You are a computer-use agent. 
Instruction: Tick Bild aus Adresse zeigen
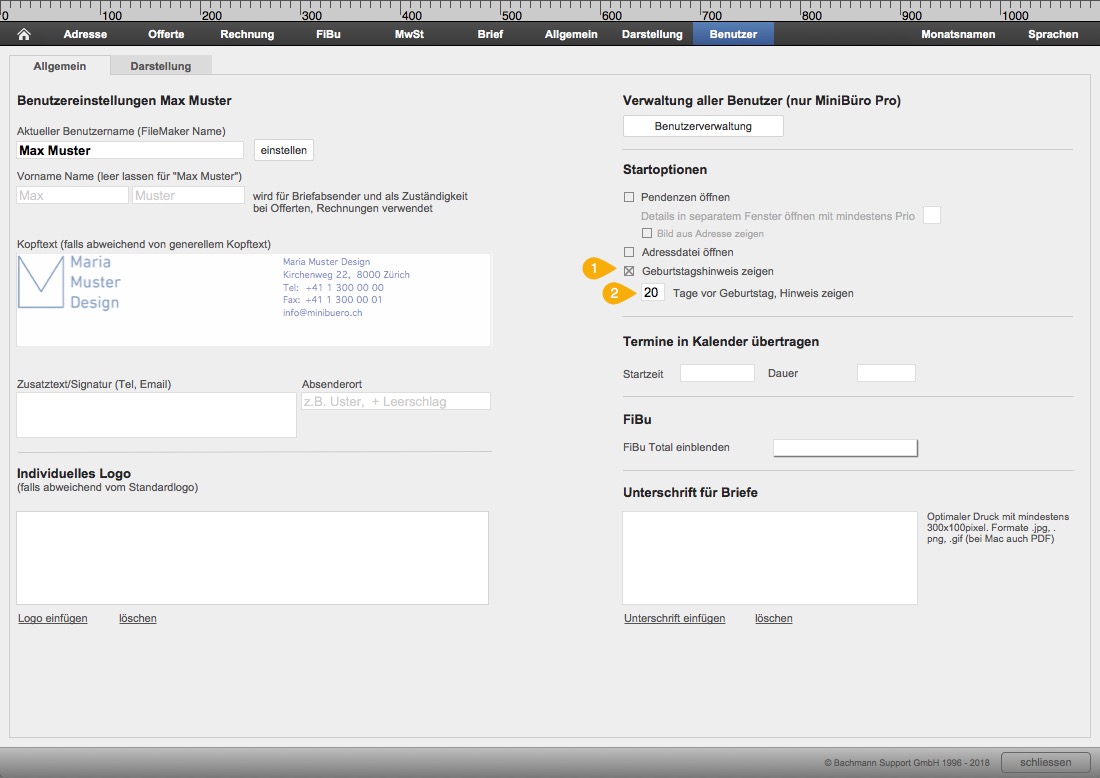point(647,233)
